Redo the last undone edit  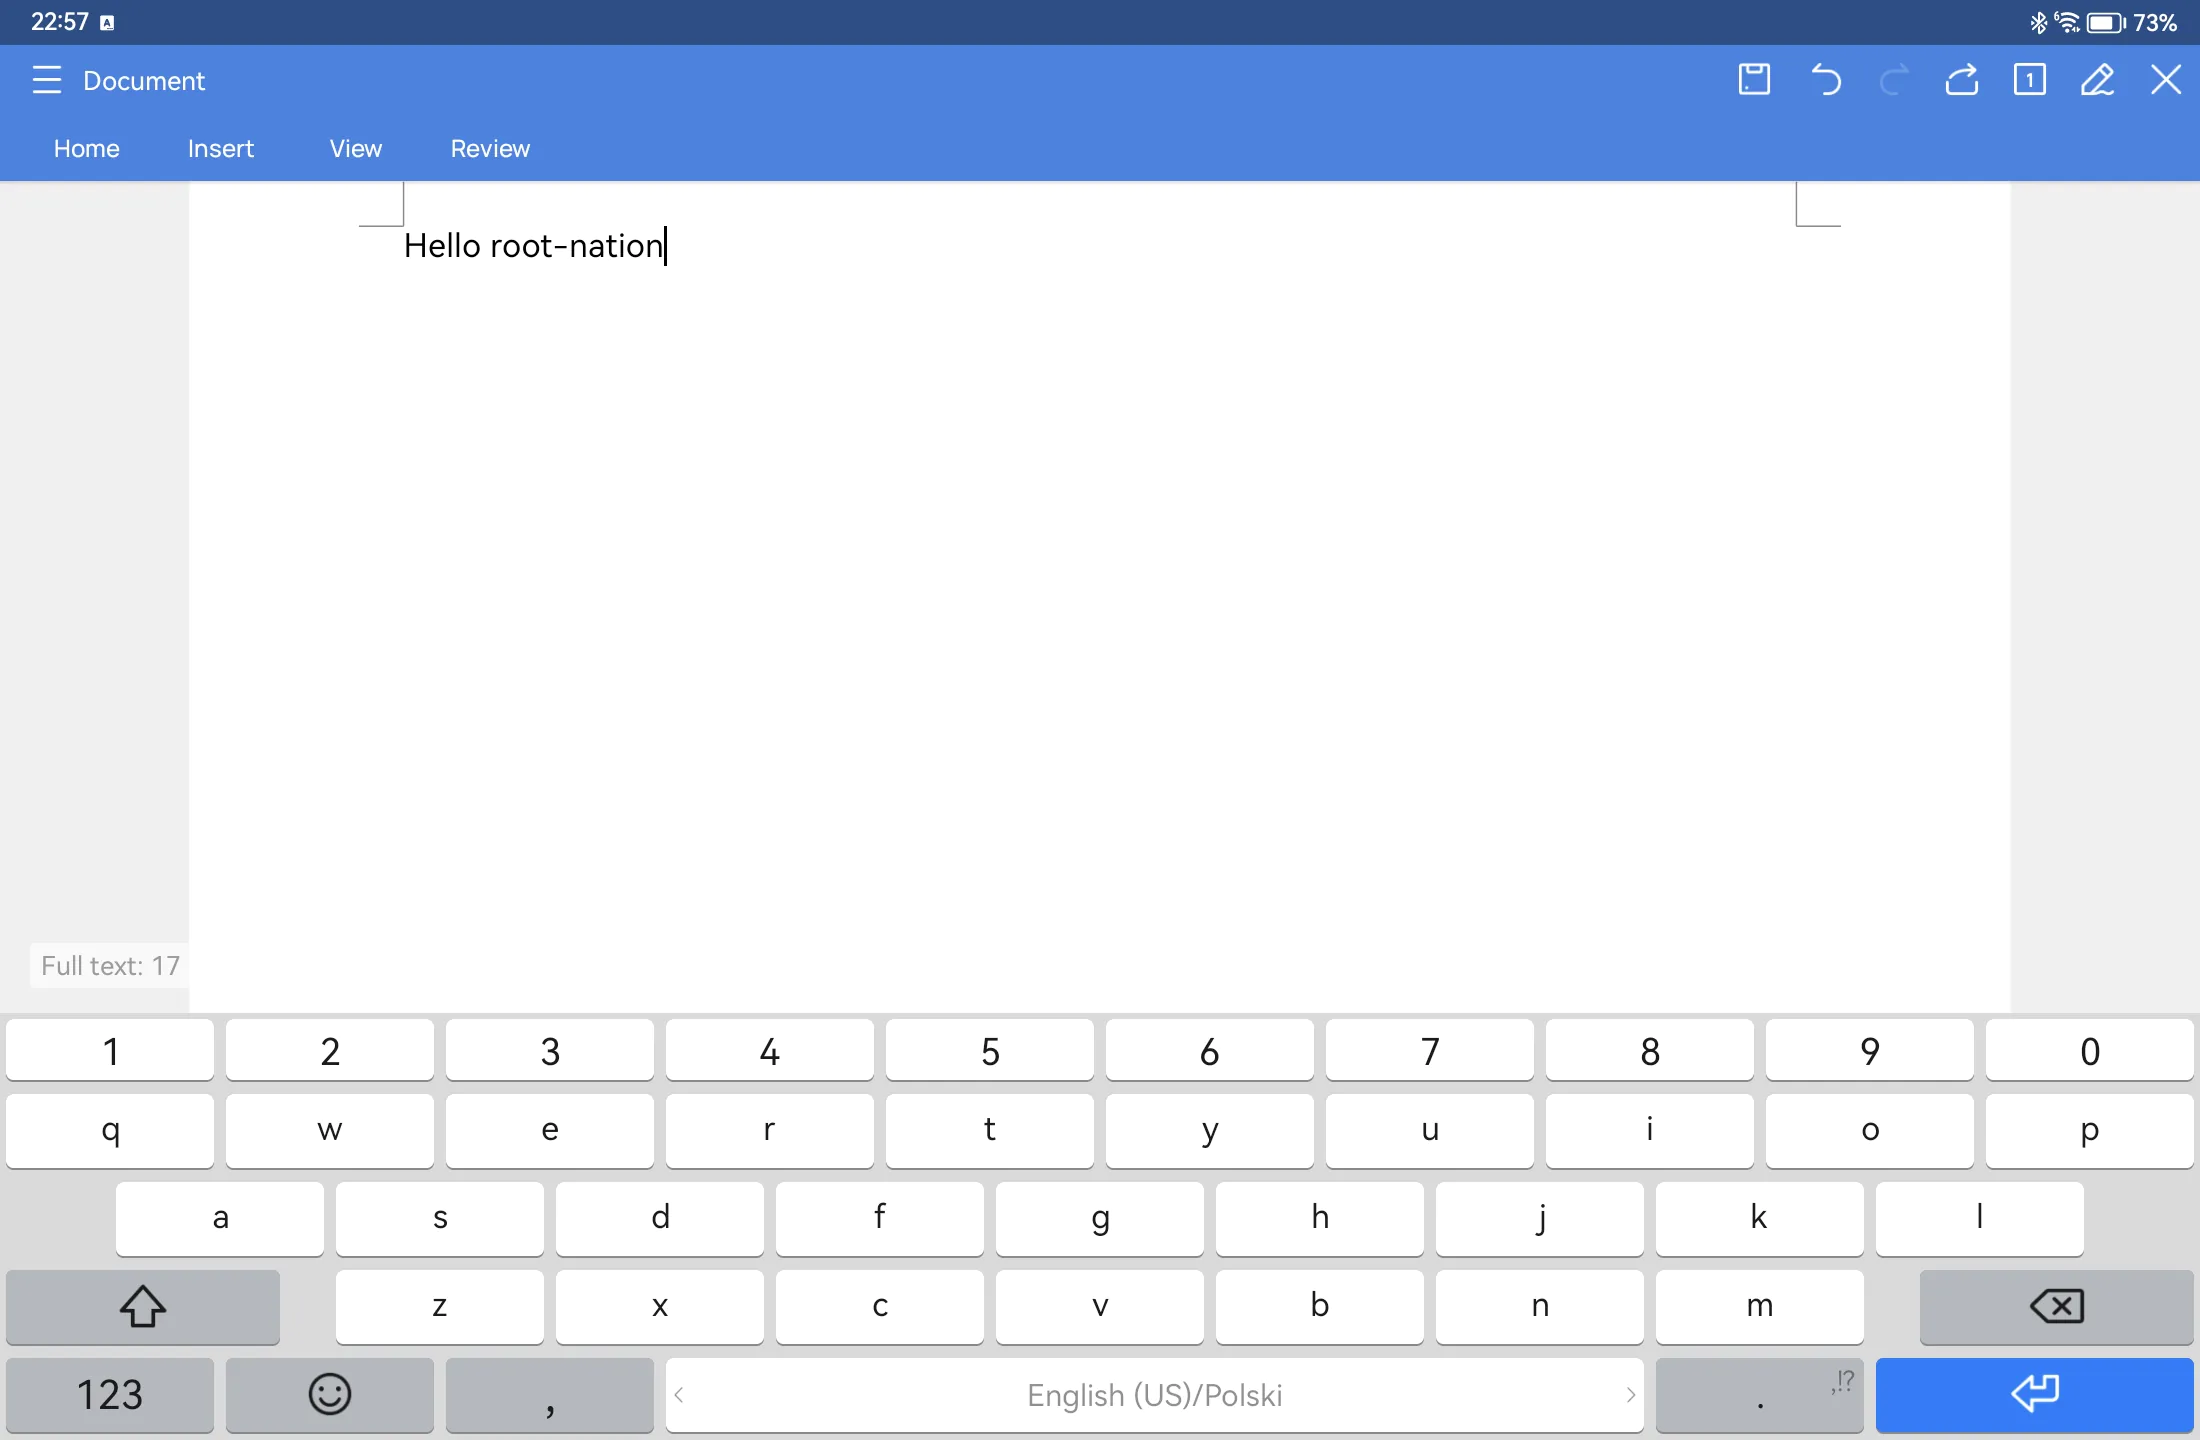click(x=1894, y=80)
